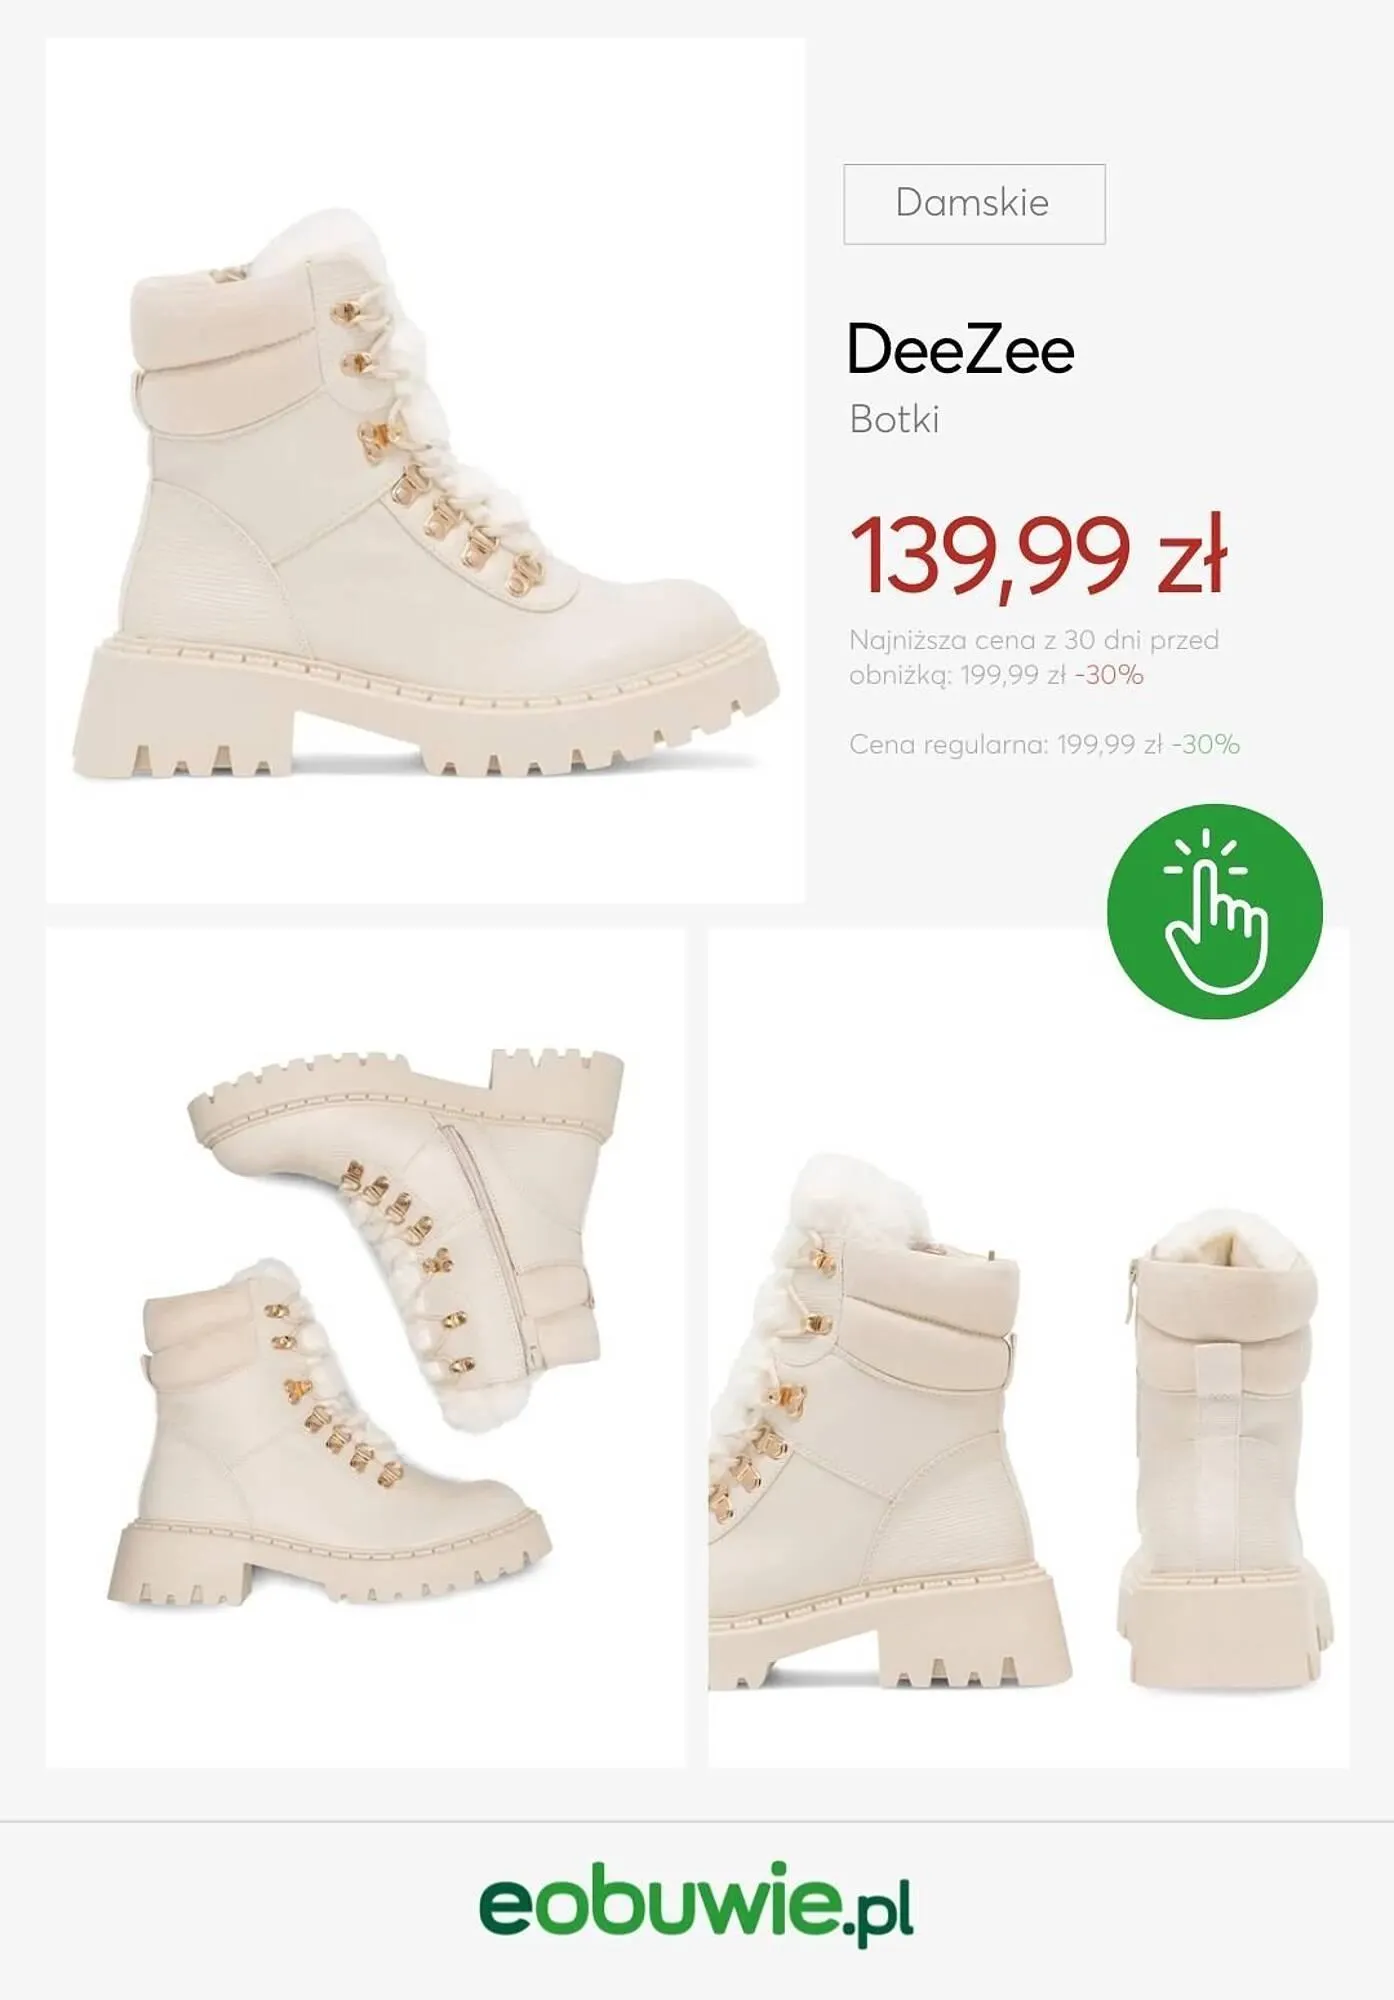
Task: Click the chunky lug sole of main boot
Action: [425, 710]
